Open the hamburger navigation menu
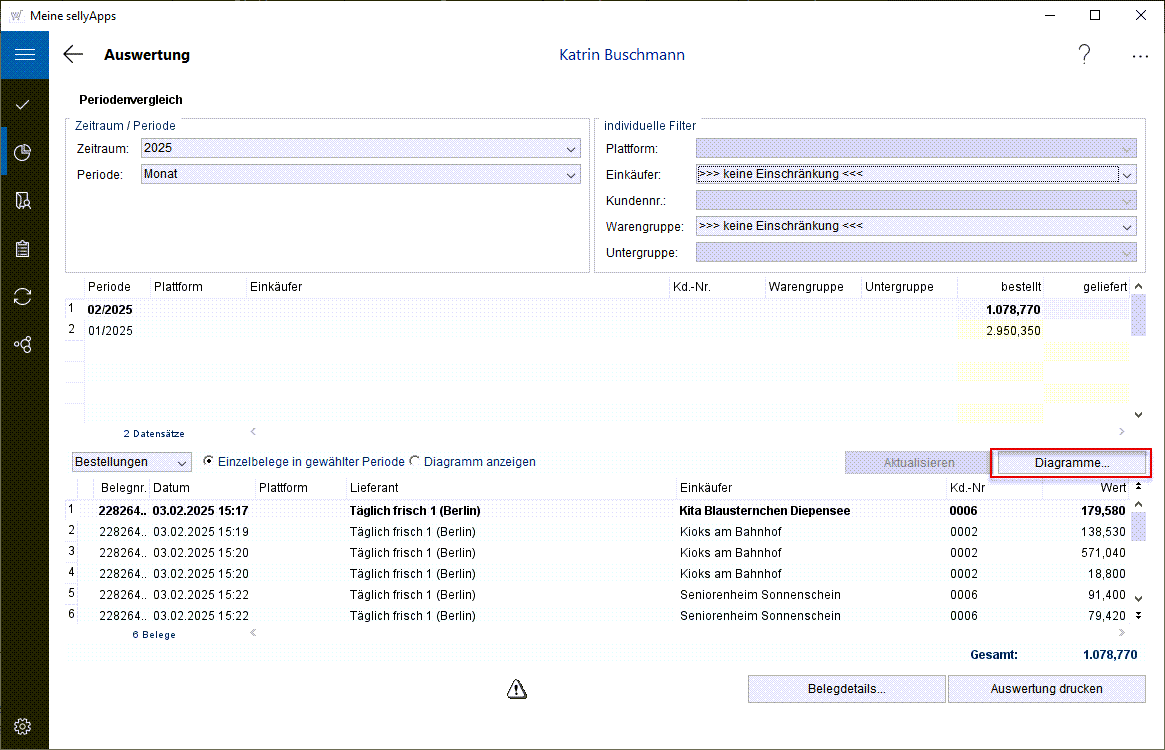Image resolution: width=1165 pixels, height=750 pixels. (x=24, y=55)
